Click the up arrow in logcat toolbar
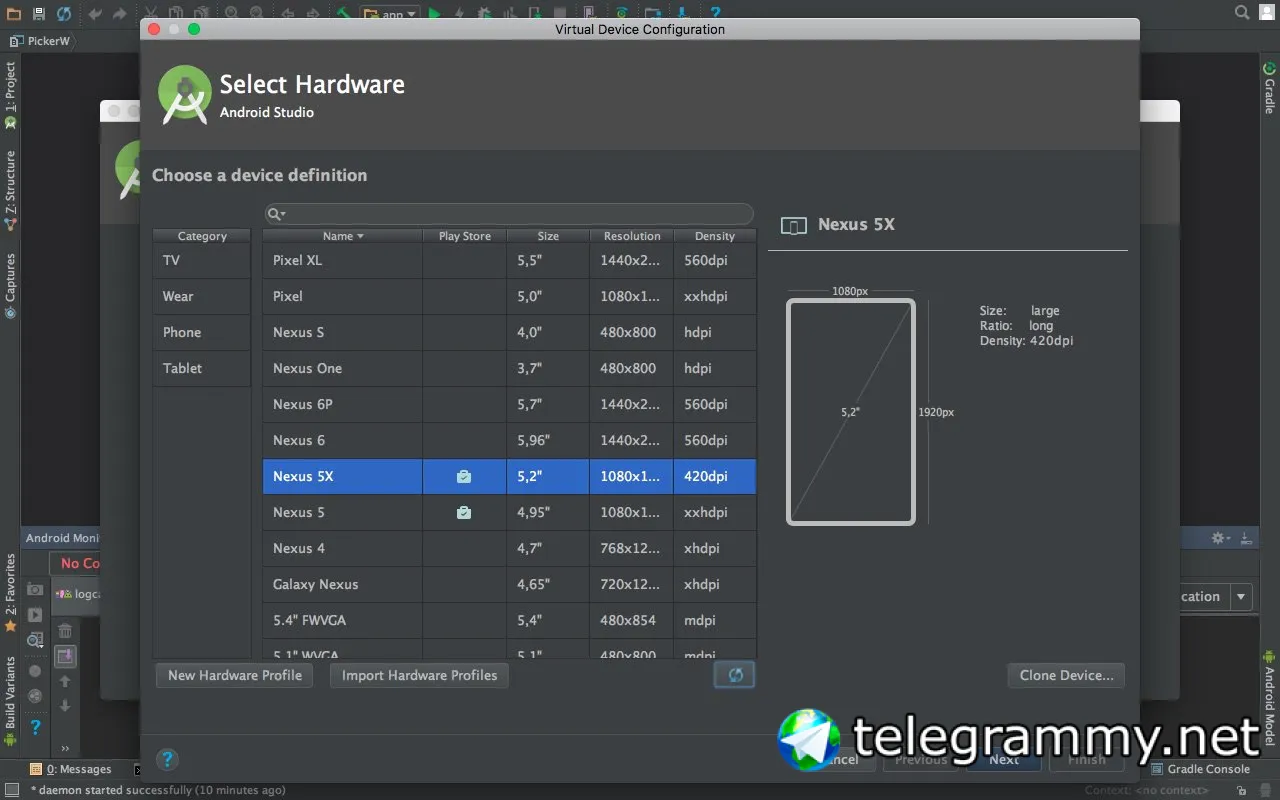1280x800 pixels. pos(65,681)
